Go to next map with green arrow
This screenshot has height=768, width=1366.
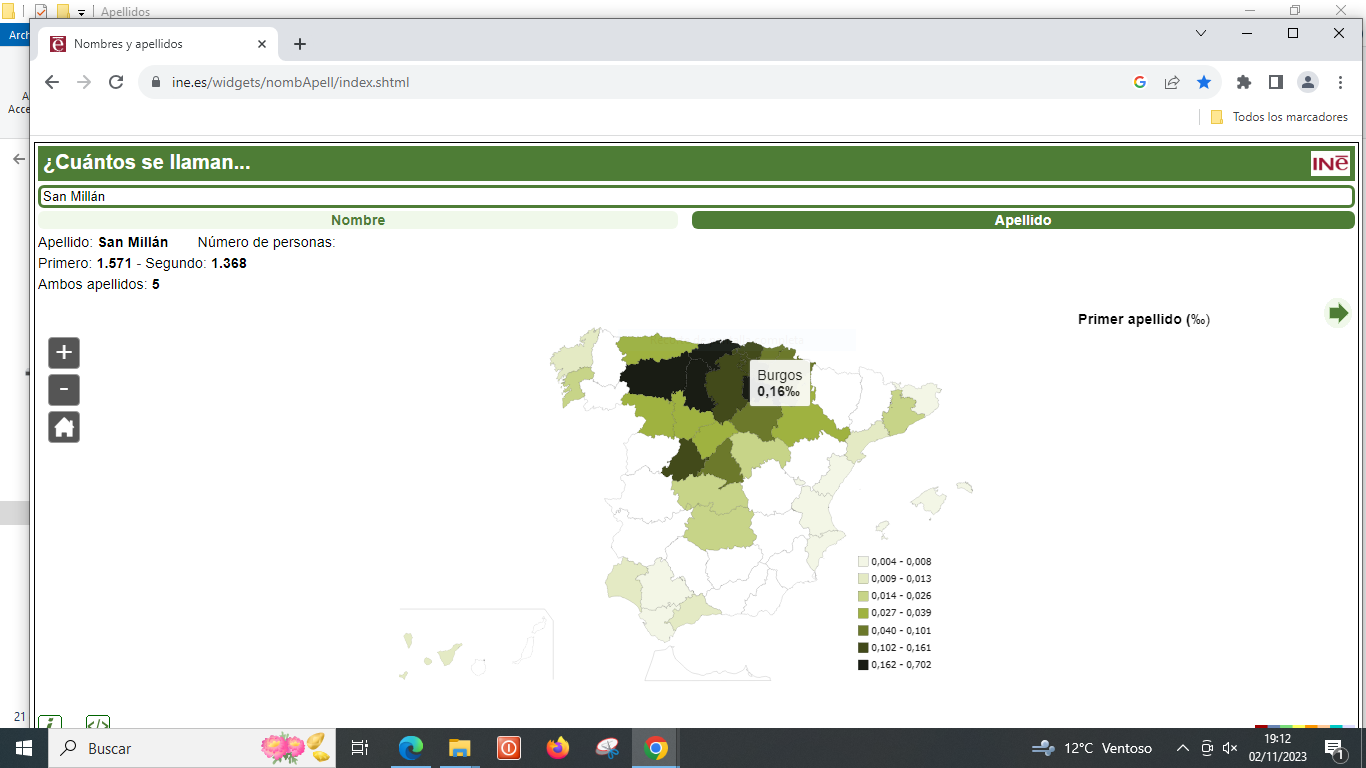coord(1338,313)
